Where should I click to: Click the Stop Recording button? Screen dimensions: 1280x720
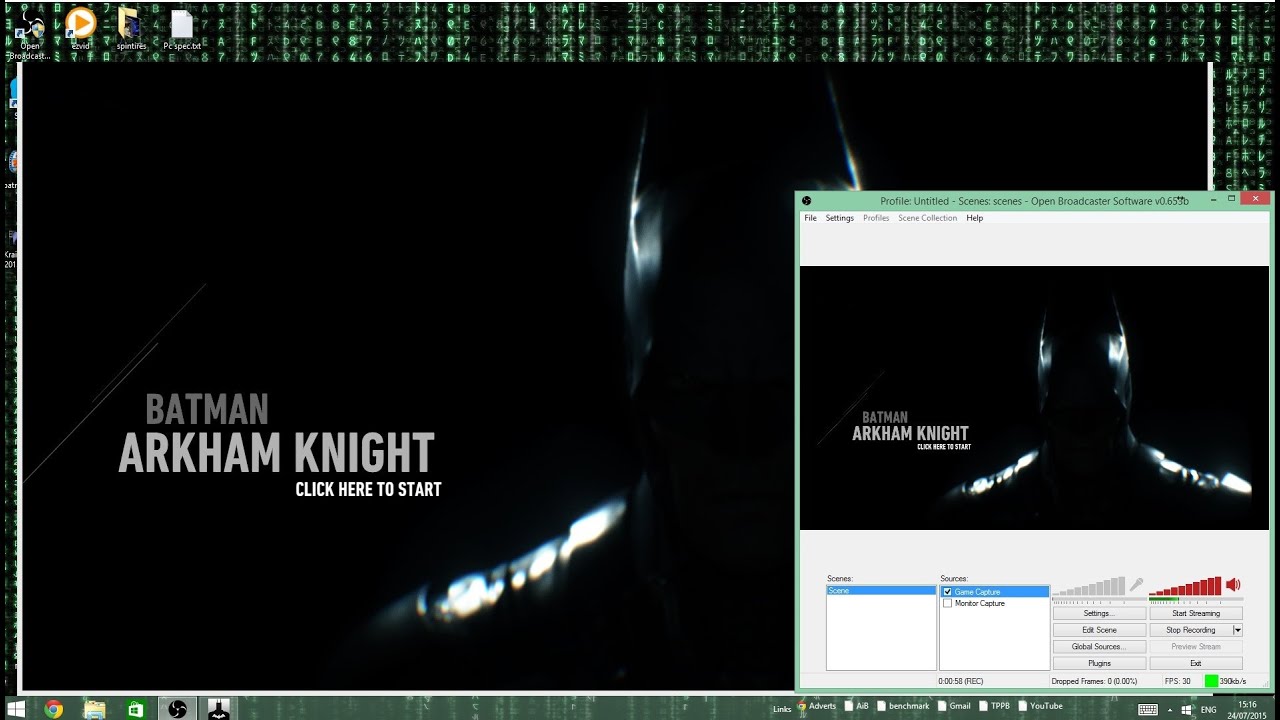click(x=1191, y=630)
